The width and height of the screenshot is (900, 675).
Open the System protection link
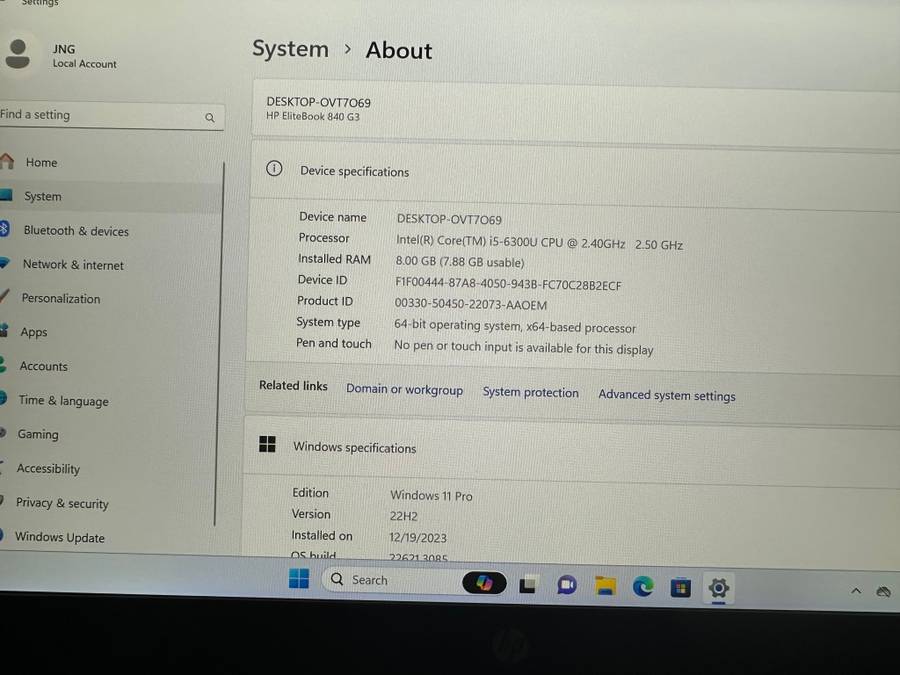(x=530, y=393)
